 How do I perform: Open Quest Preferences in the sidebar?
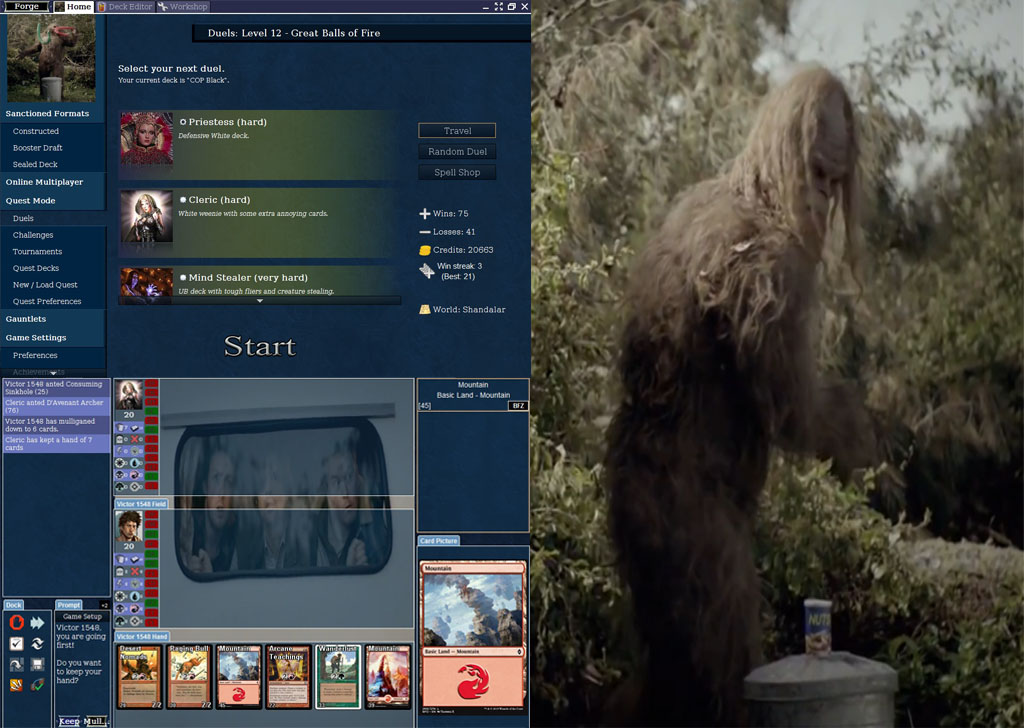47,301
